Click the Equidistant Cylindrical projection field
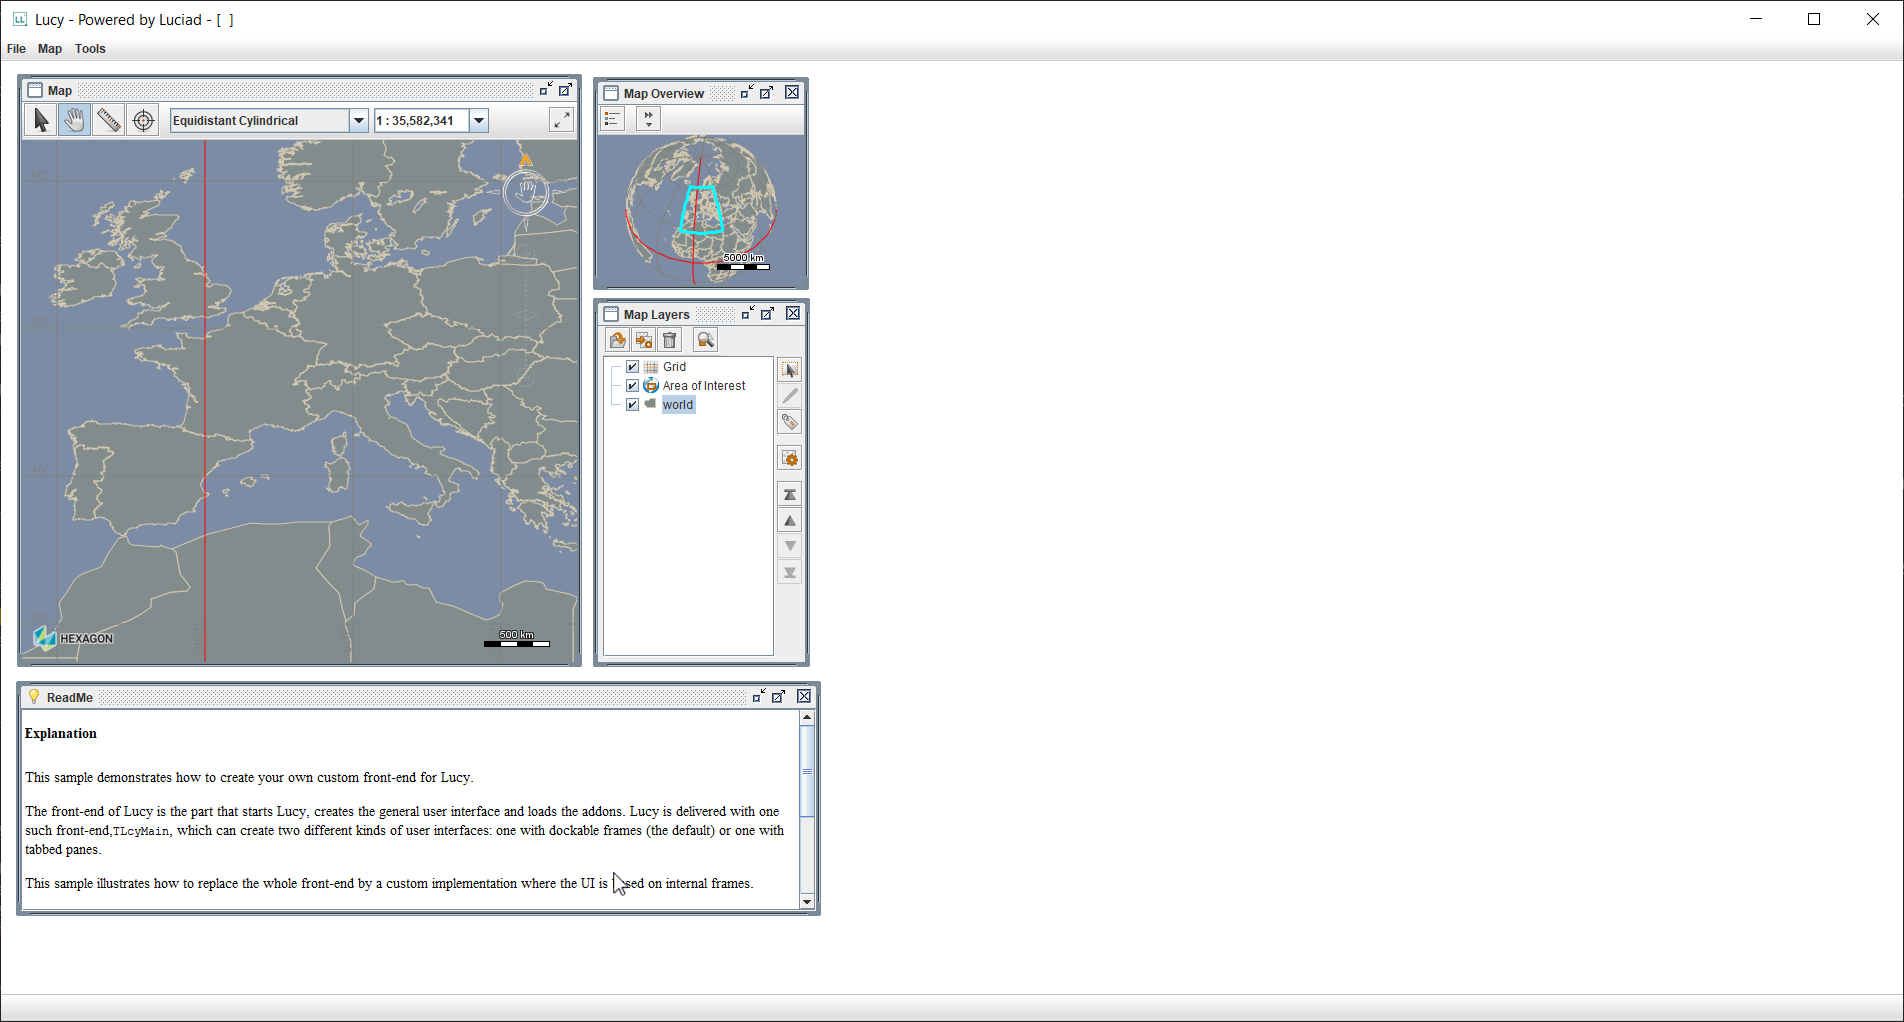The height and width of the screenshot is (1022, 1904). tap(260, 120)
